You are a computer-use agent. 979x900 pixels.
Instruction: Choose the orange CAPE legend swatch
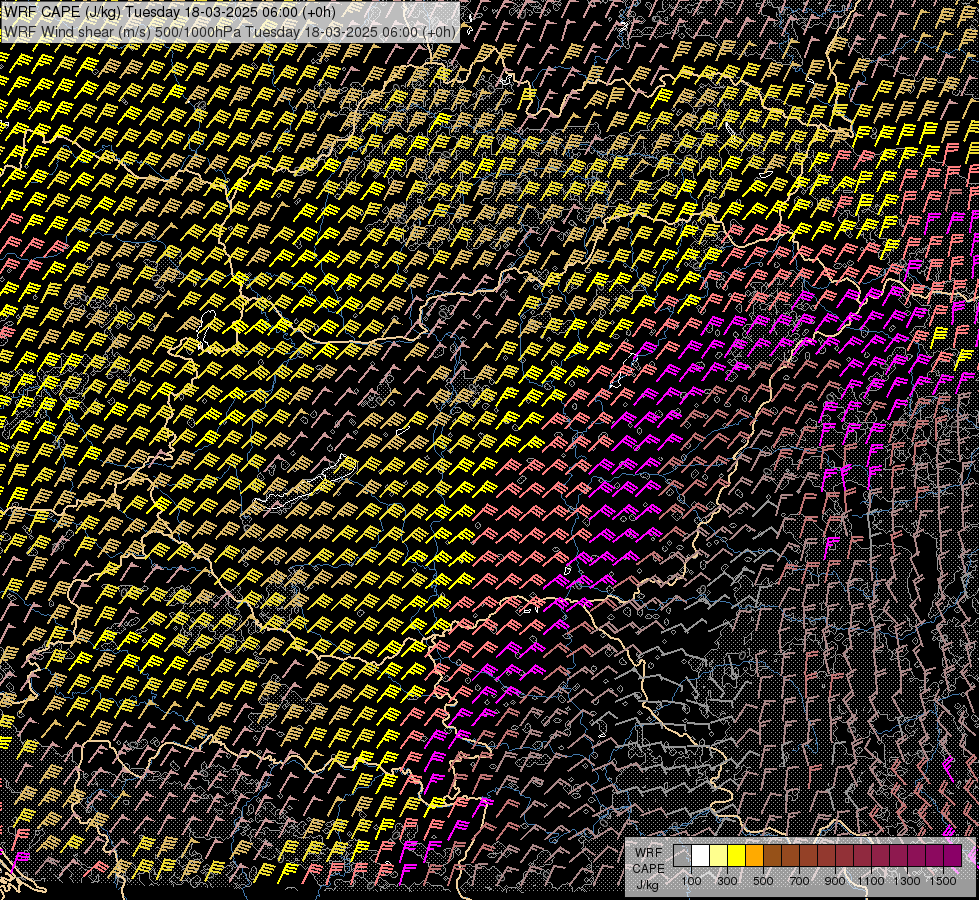pyautogui.click(x=754, y=855)
